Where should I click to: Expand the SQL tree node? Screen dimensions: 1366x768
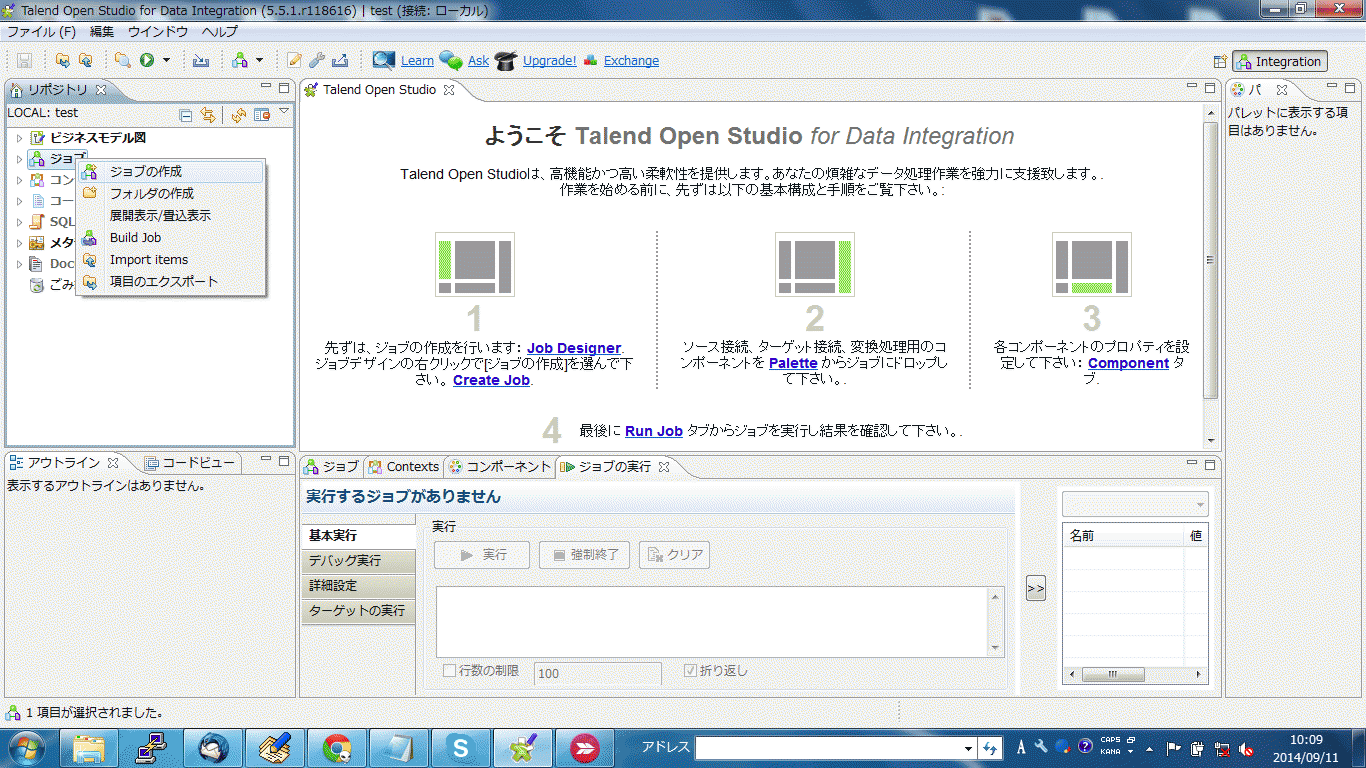click(x=19, y=222)
